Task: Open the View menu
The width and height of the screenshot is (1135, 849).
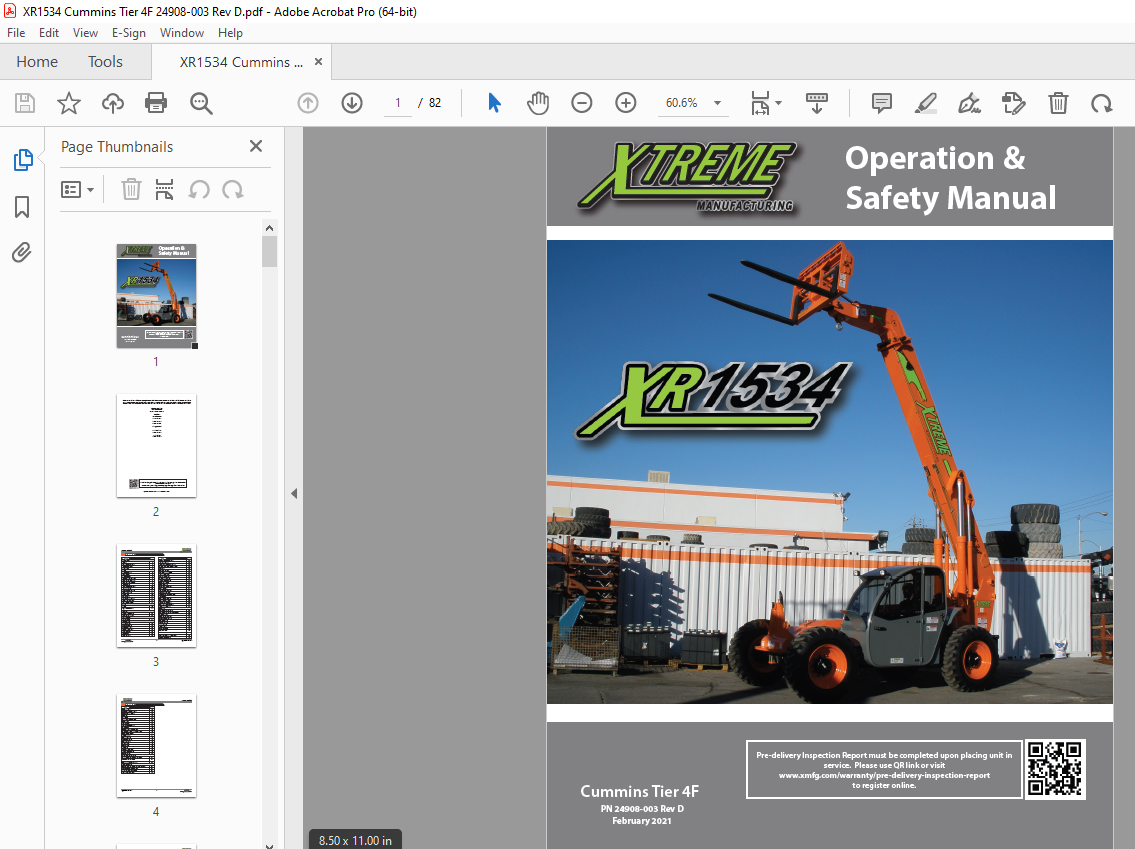Action: point(85,33)
